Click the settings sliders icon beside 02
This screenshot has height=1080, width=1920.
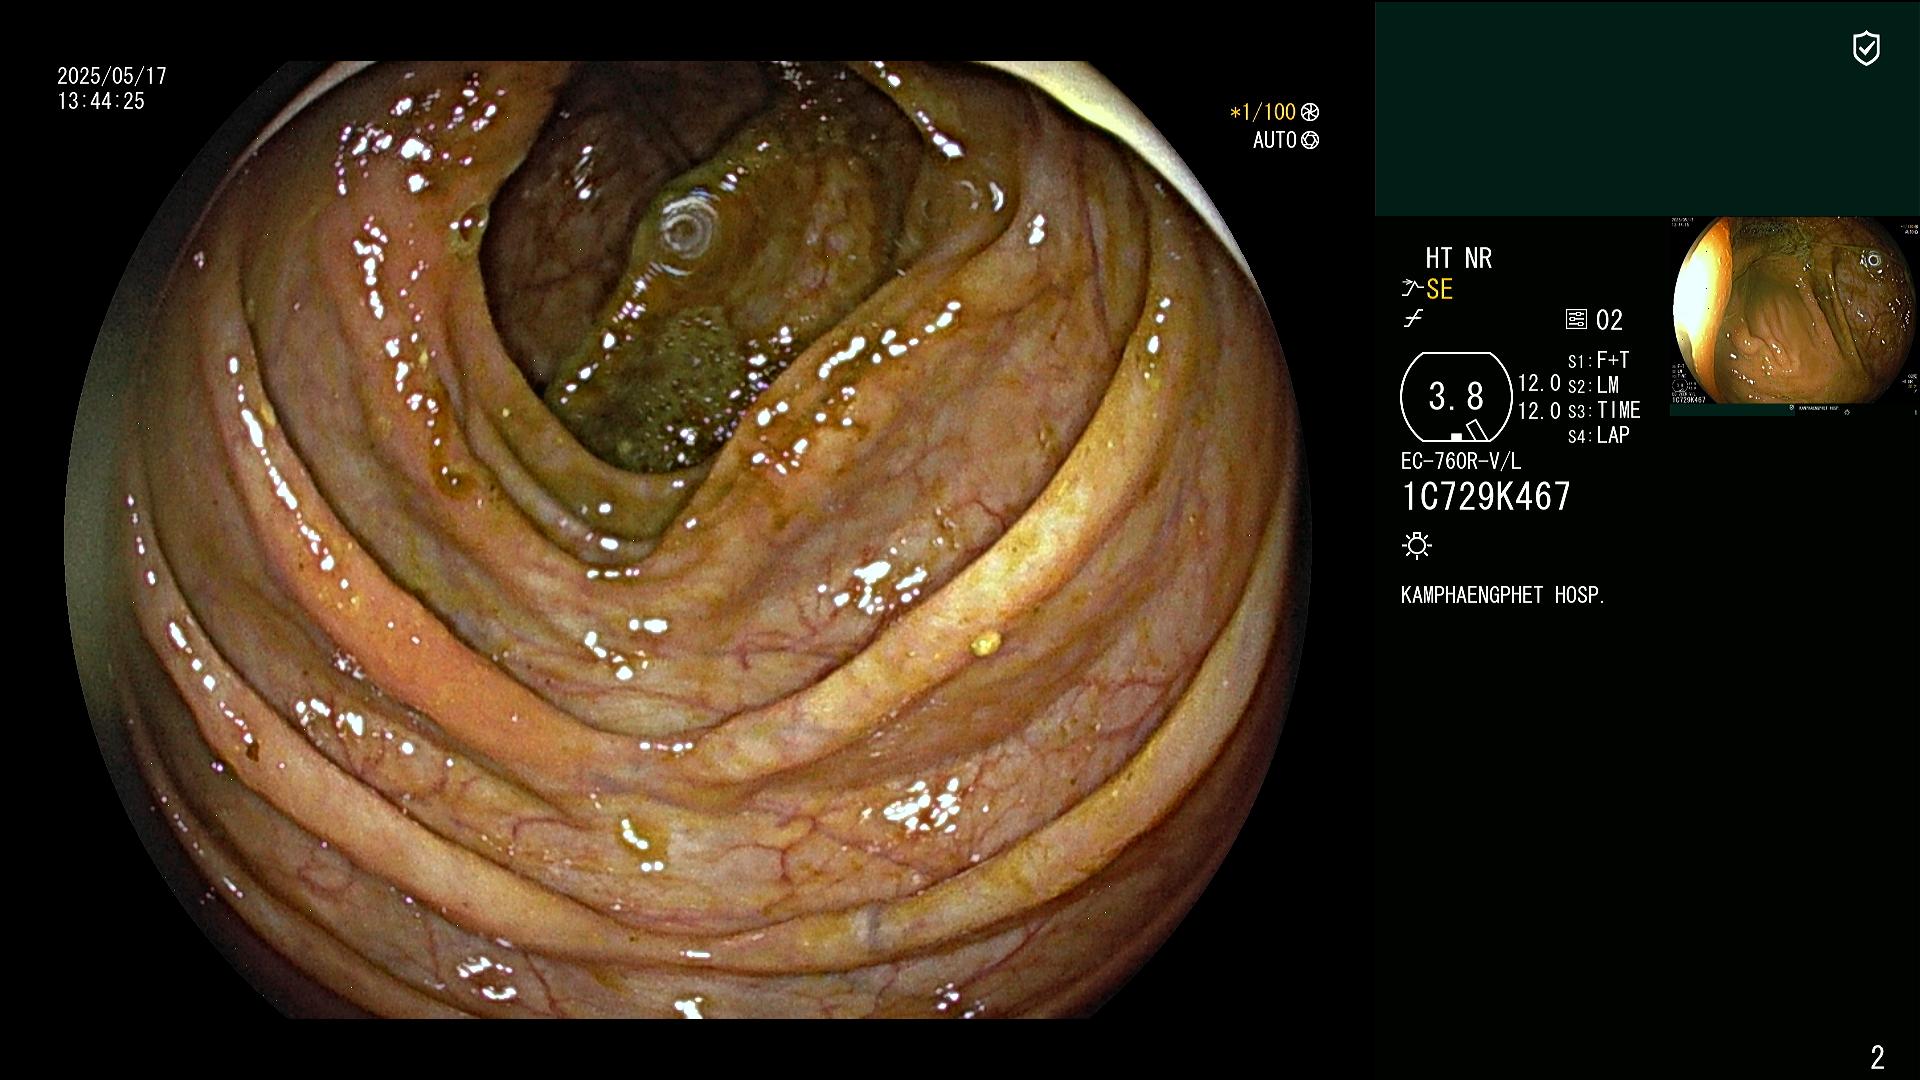pos(1576,320)
